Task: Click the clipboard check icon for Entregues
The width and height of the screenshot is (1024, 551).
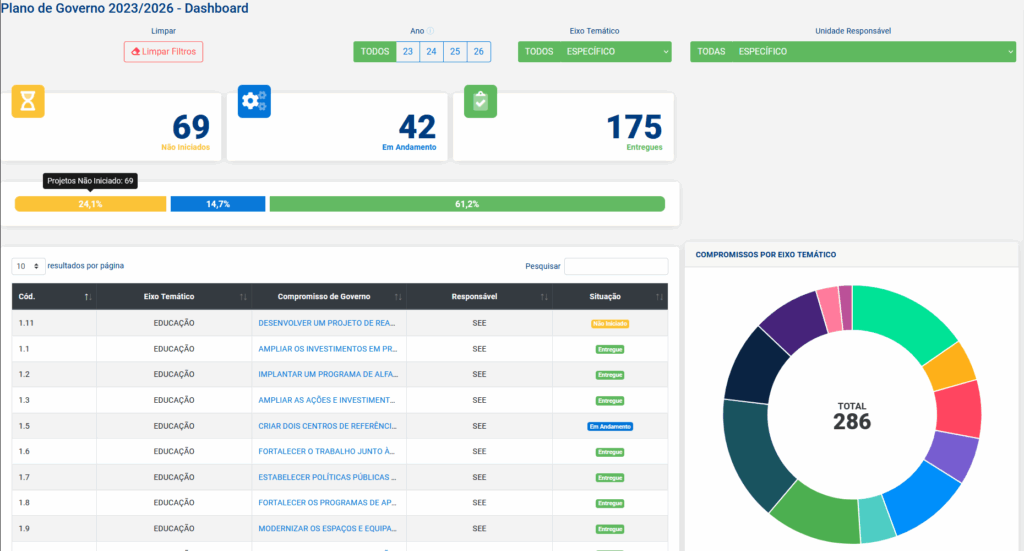Action: click(480, 101)
